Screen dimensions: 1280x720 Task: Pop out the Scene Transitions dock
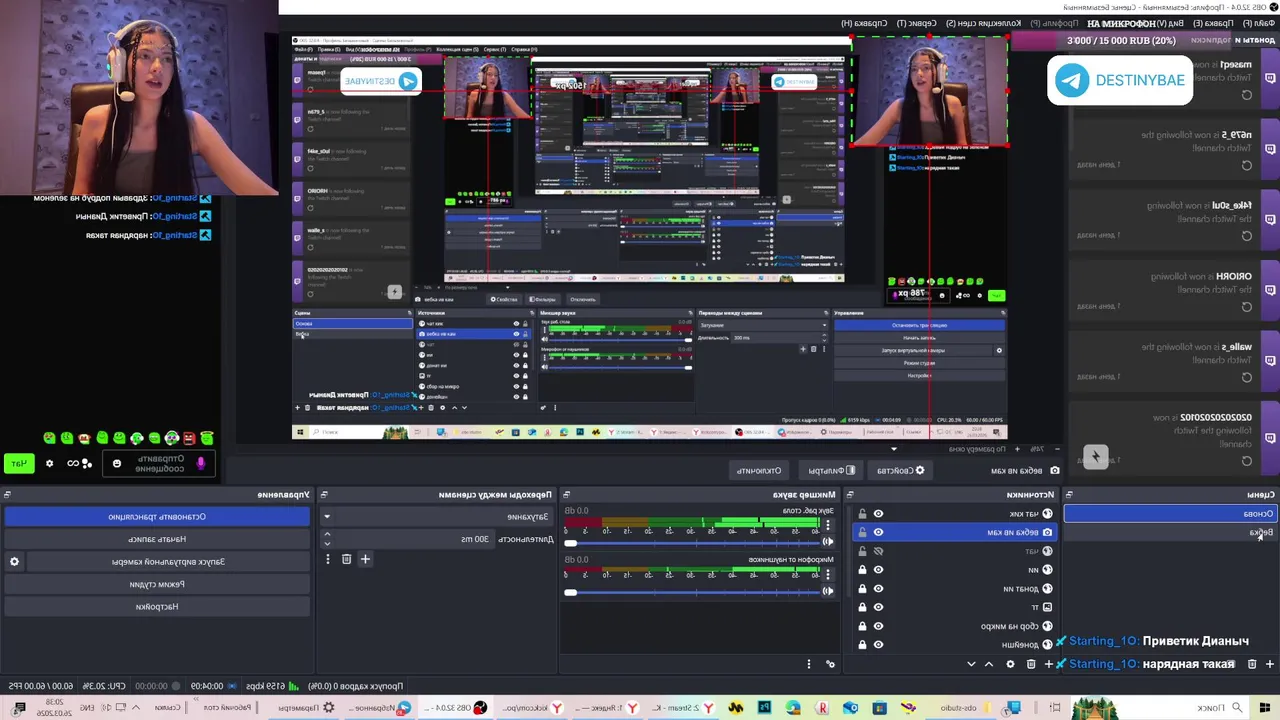point(324,495)
